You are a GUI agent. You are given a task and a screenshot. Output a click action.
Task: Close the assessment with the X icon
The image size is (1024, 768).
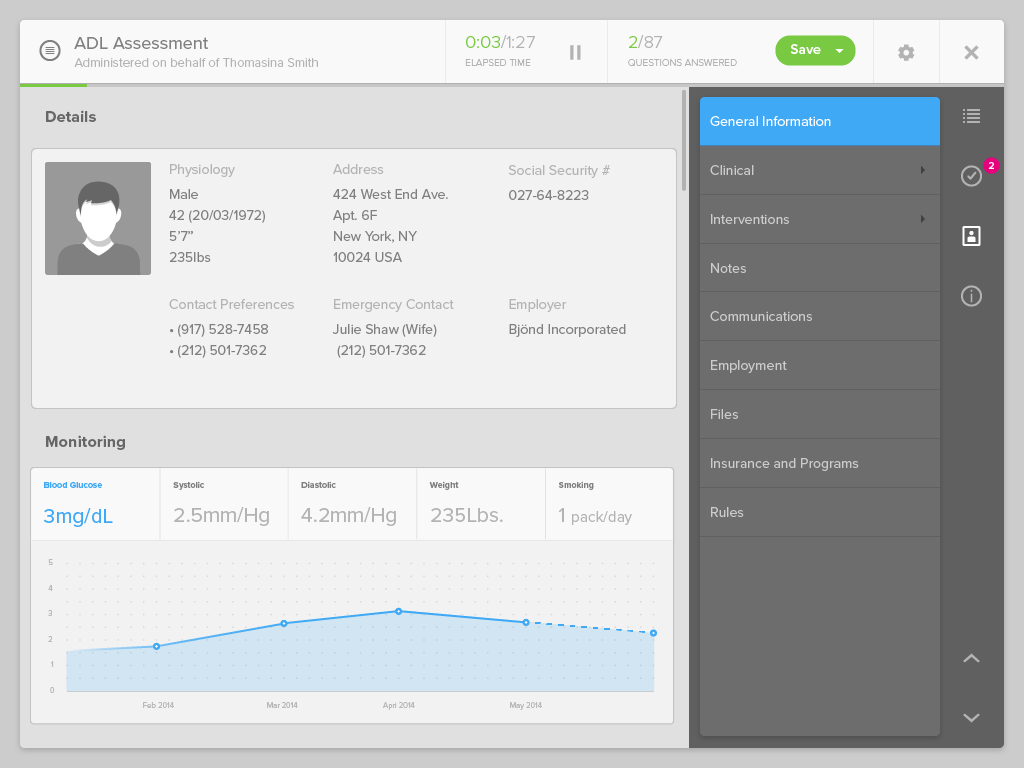[x=971, y=52]
